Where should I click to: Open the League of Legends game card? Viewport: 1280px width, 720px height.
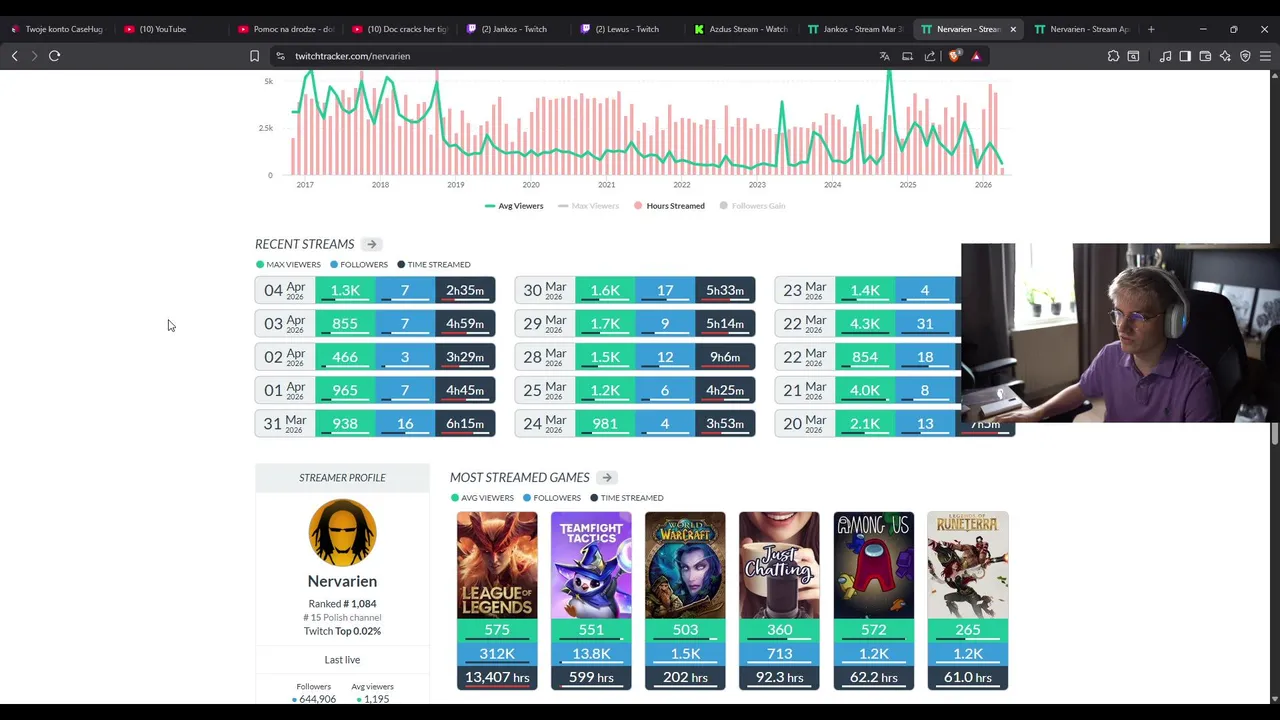pos(497,600)
